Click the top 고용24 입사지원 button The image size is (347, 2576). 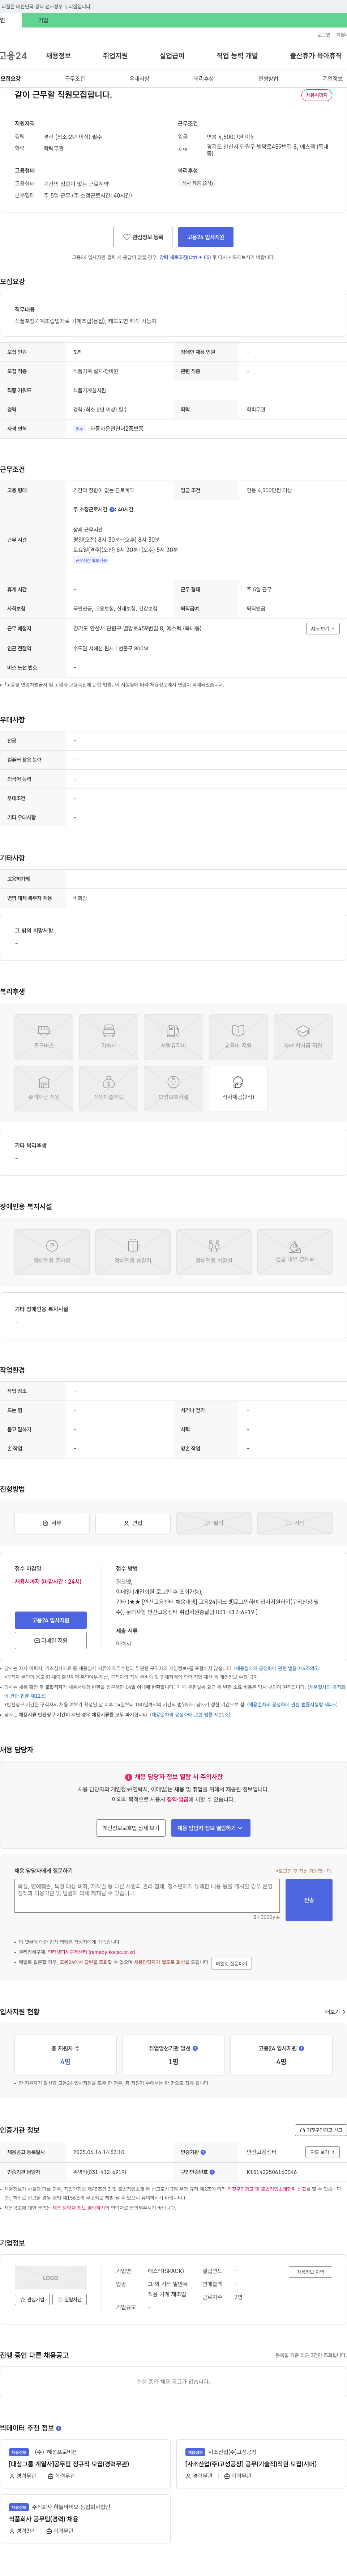tap(206, 237)
